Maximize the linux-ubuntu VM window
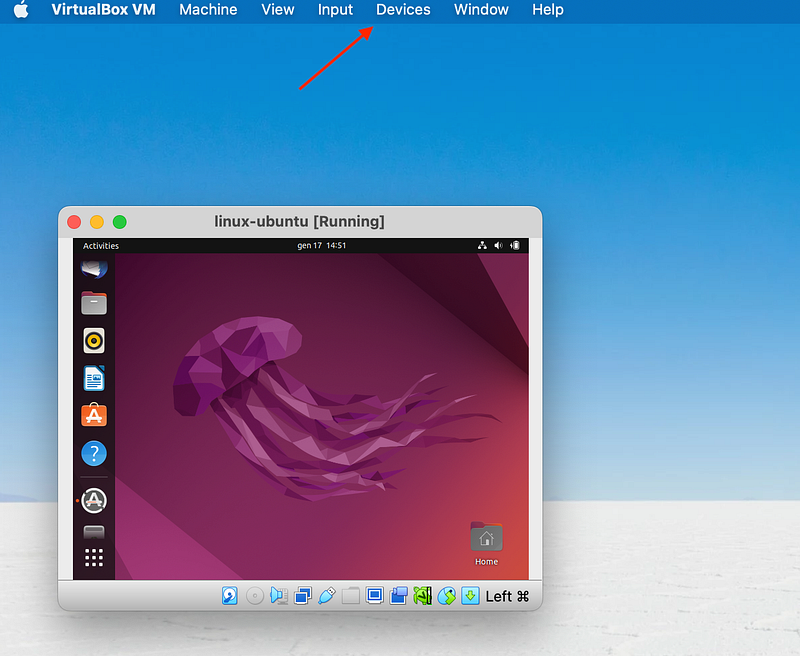The image size is (800, 656). [120, 222]
